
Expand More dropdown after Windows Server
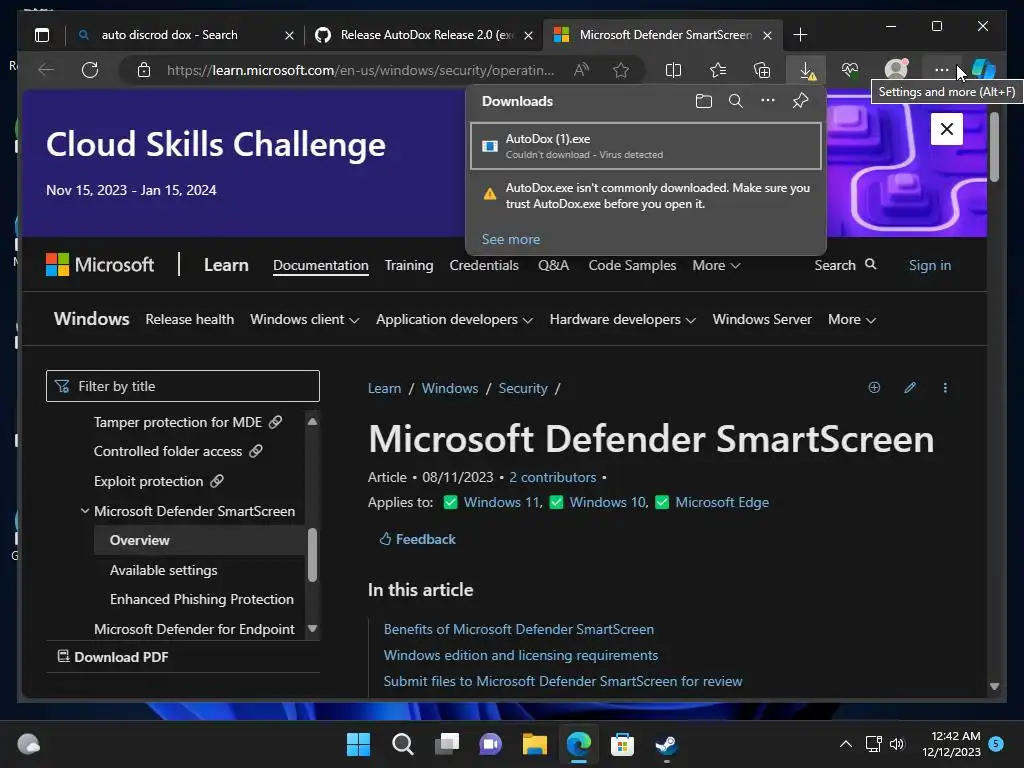(852, 319)
